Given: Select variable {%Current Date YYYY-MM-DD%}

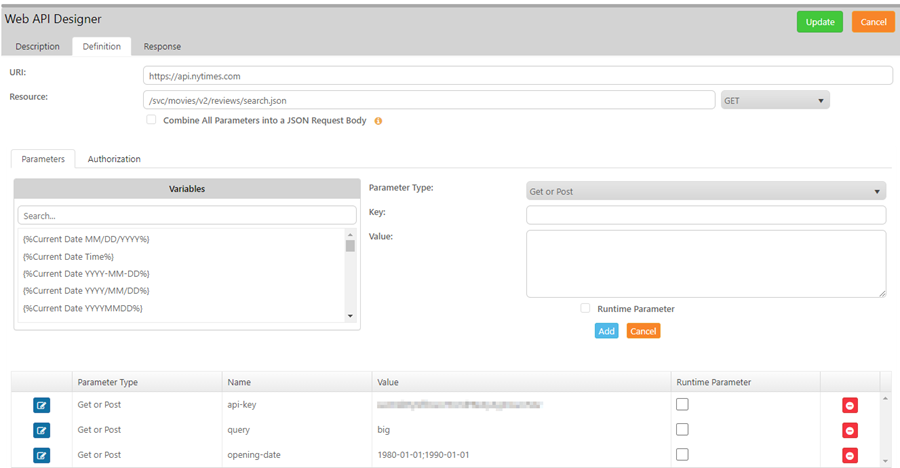Looking at the screenshot, I should click(86, 274).
